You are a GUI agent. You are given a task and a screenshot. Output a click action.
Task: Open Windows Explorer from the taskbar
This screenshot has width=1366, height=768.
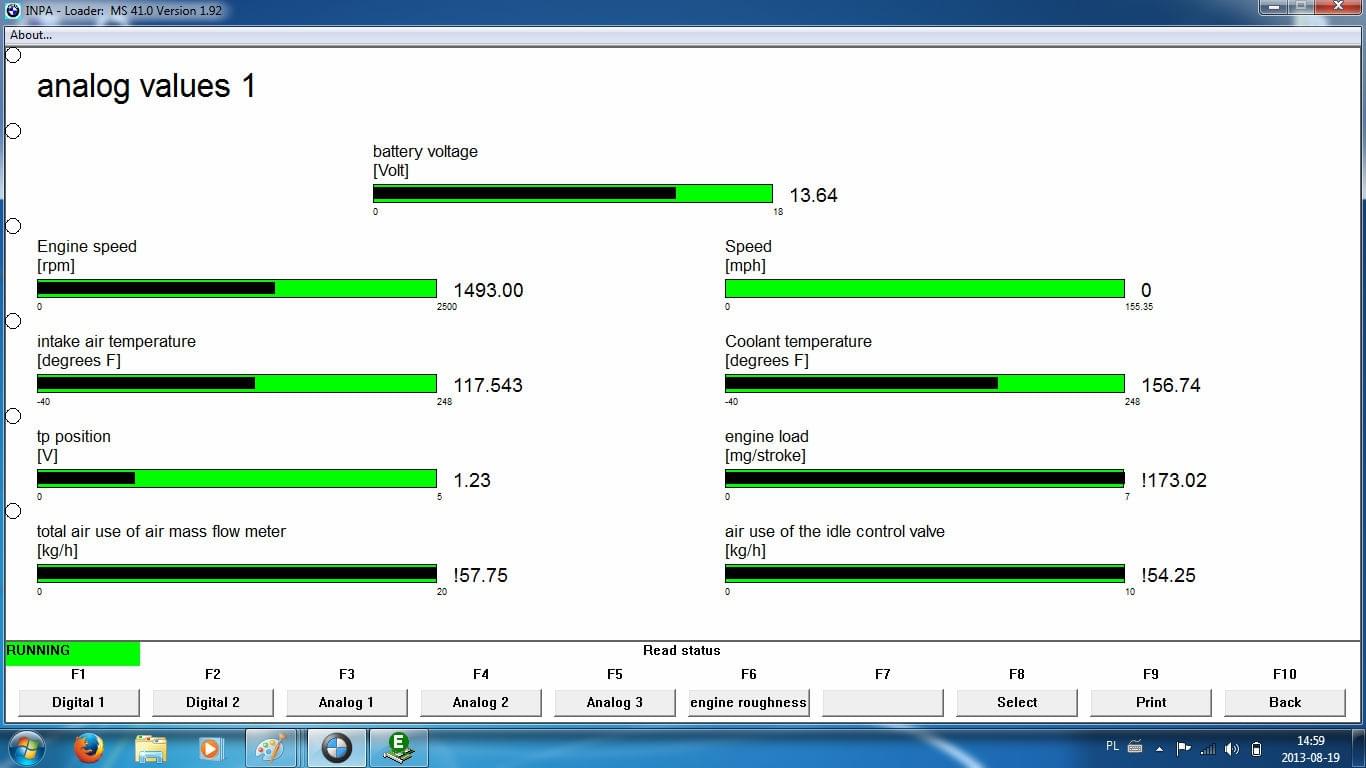[151, 748]
